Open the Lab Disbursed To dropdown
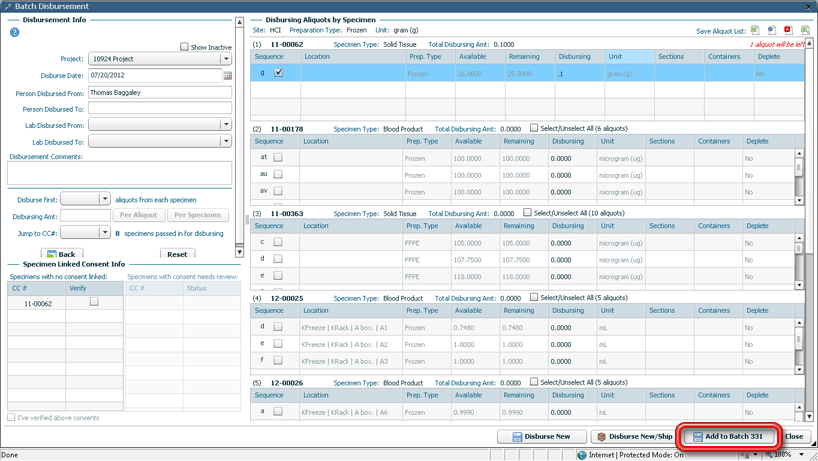This screenshot has height=461, width=818. [226, 141]
